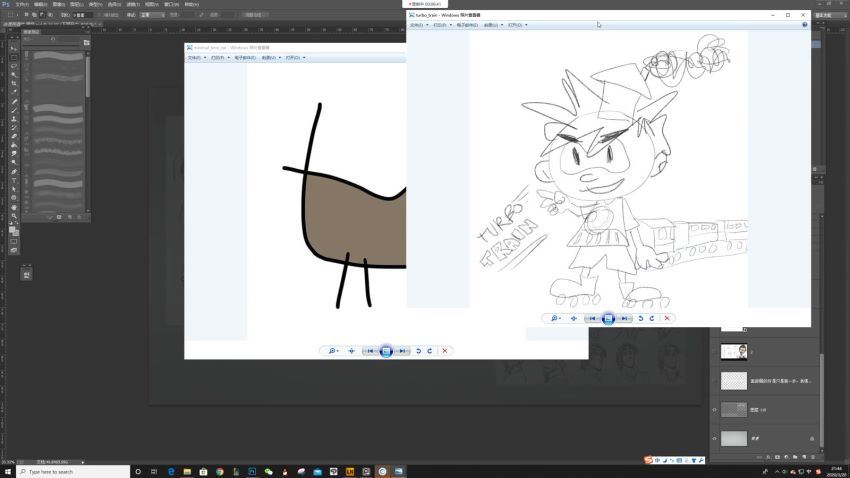850x478 pixels.
Task: Select the Hand tool
Action: click(14, 207)
